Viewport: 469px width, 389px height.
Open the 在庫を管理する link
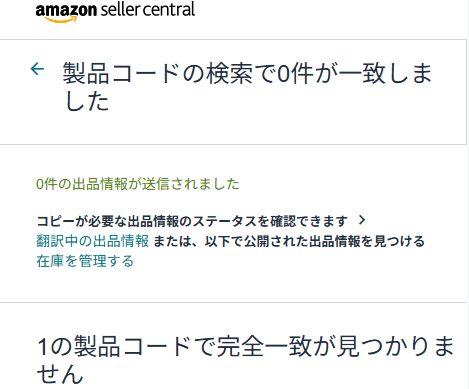pos(85,261)
